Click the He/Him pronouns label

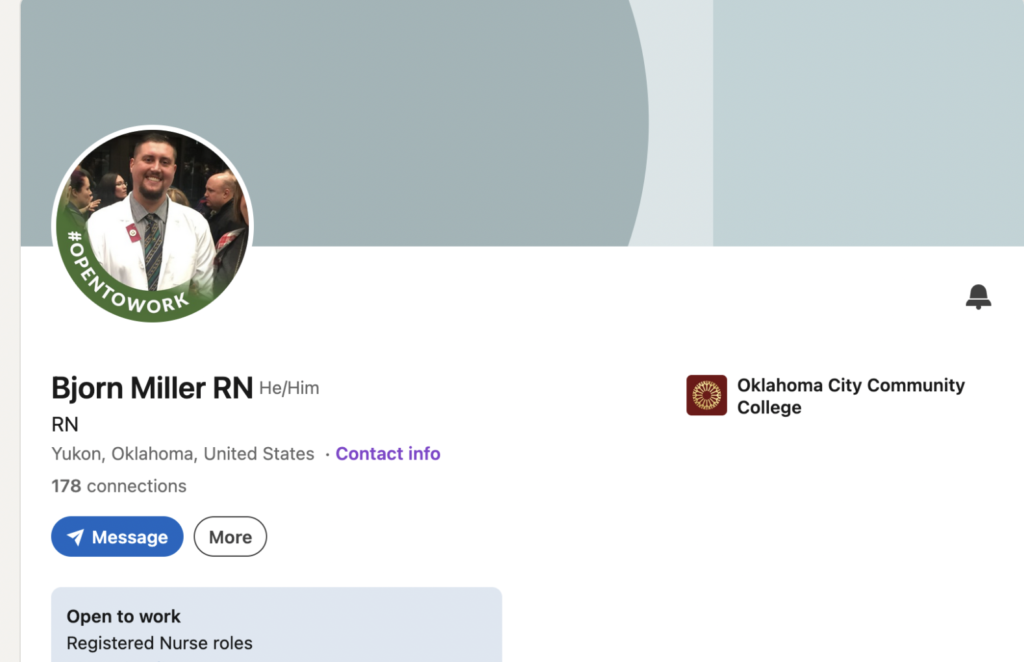[289, 388]
